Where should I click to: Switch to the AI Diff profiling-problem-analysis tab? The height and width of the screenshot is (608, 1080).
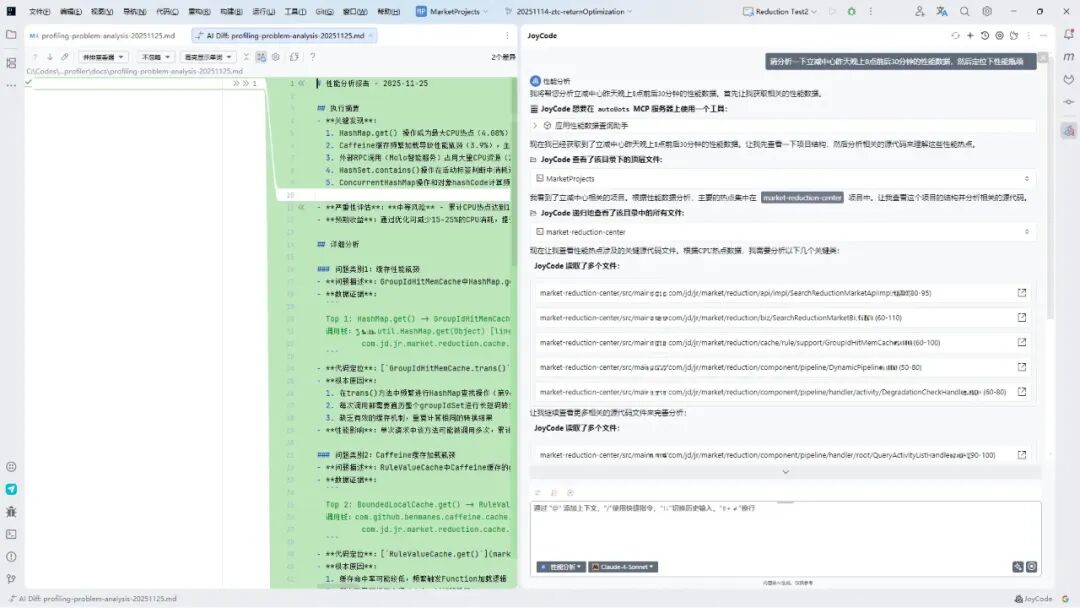[285, 35]
